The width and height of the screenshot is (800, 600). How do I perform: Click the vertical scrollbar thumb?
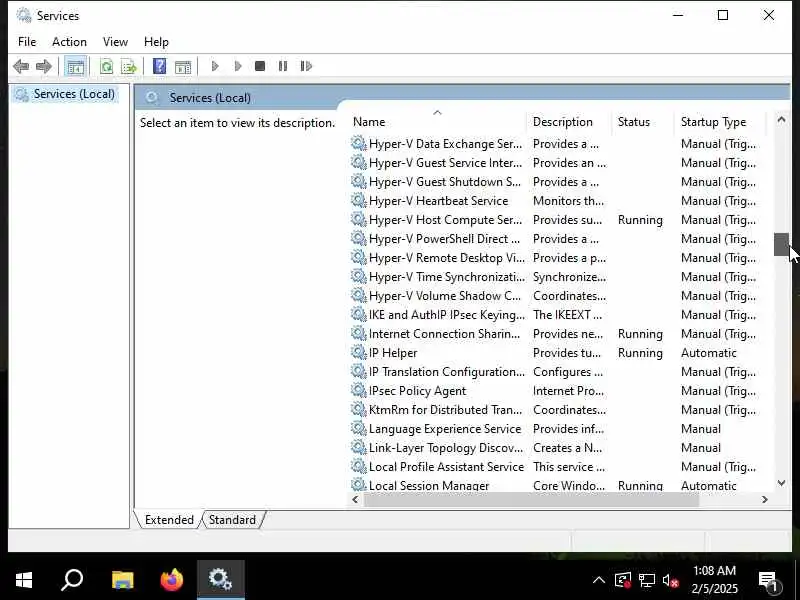781,244
